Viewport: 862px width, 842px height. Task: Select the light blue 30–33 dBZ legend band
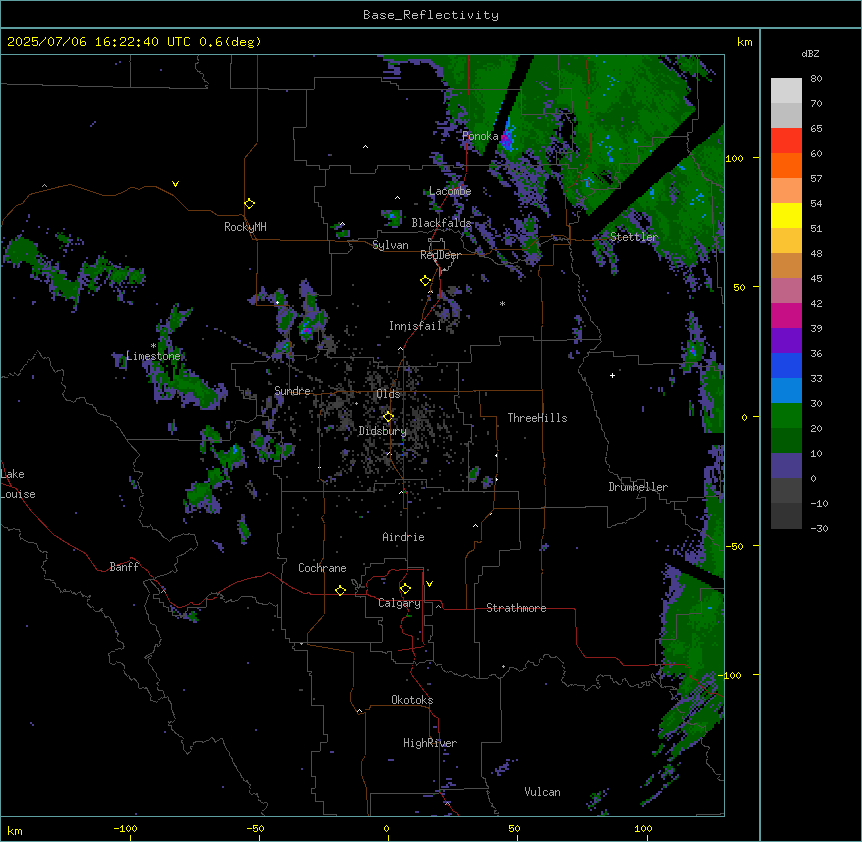tap(786, 391)
